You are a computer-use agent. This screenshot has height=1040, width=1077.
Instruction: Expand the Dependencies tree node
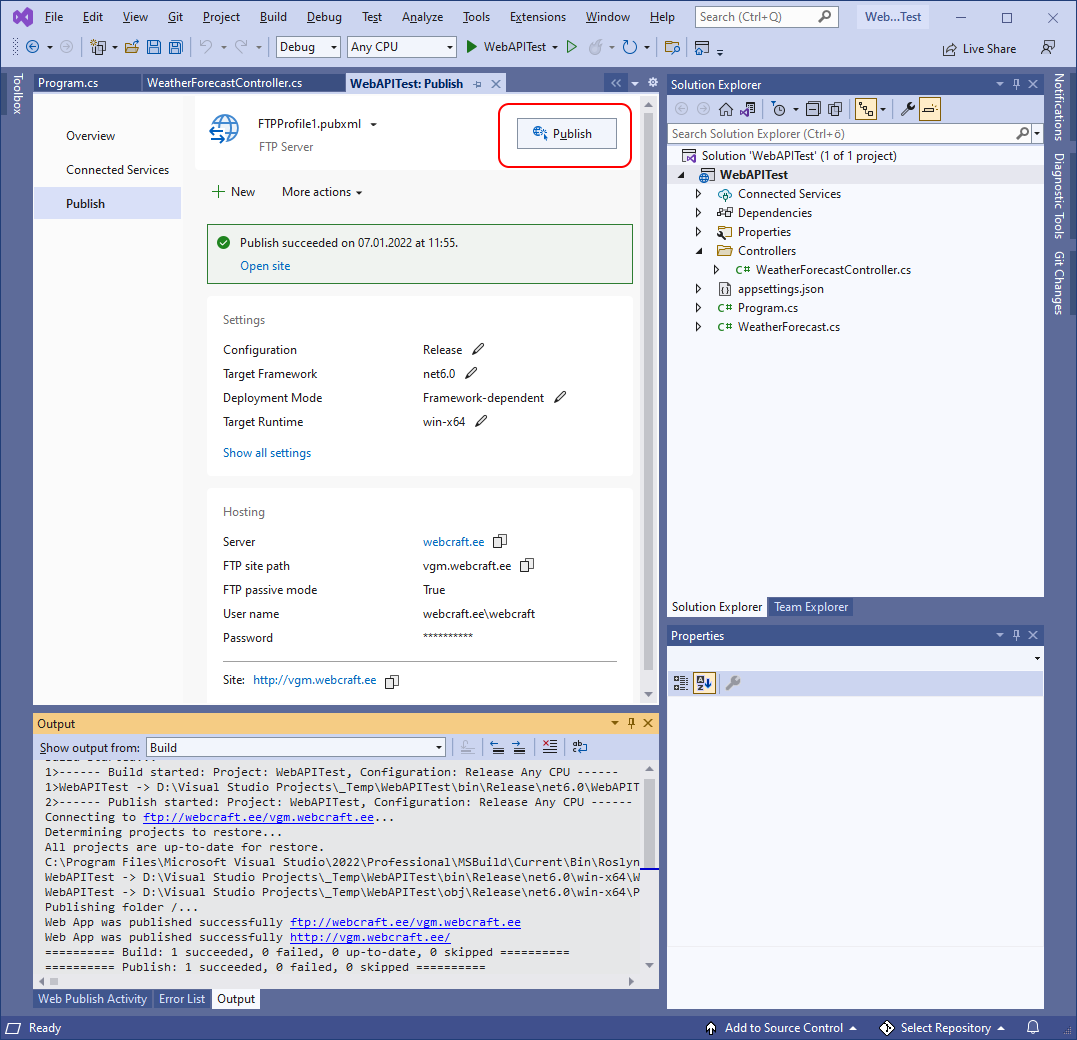point(698,213)
